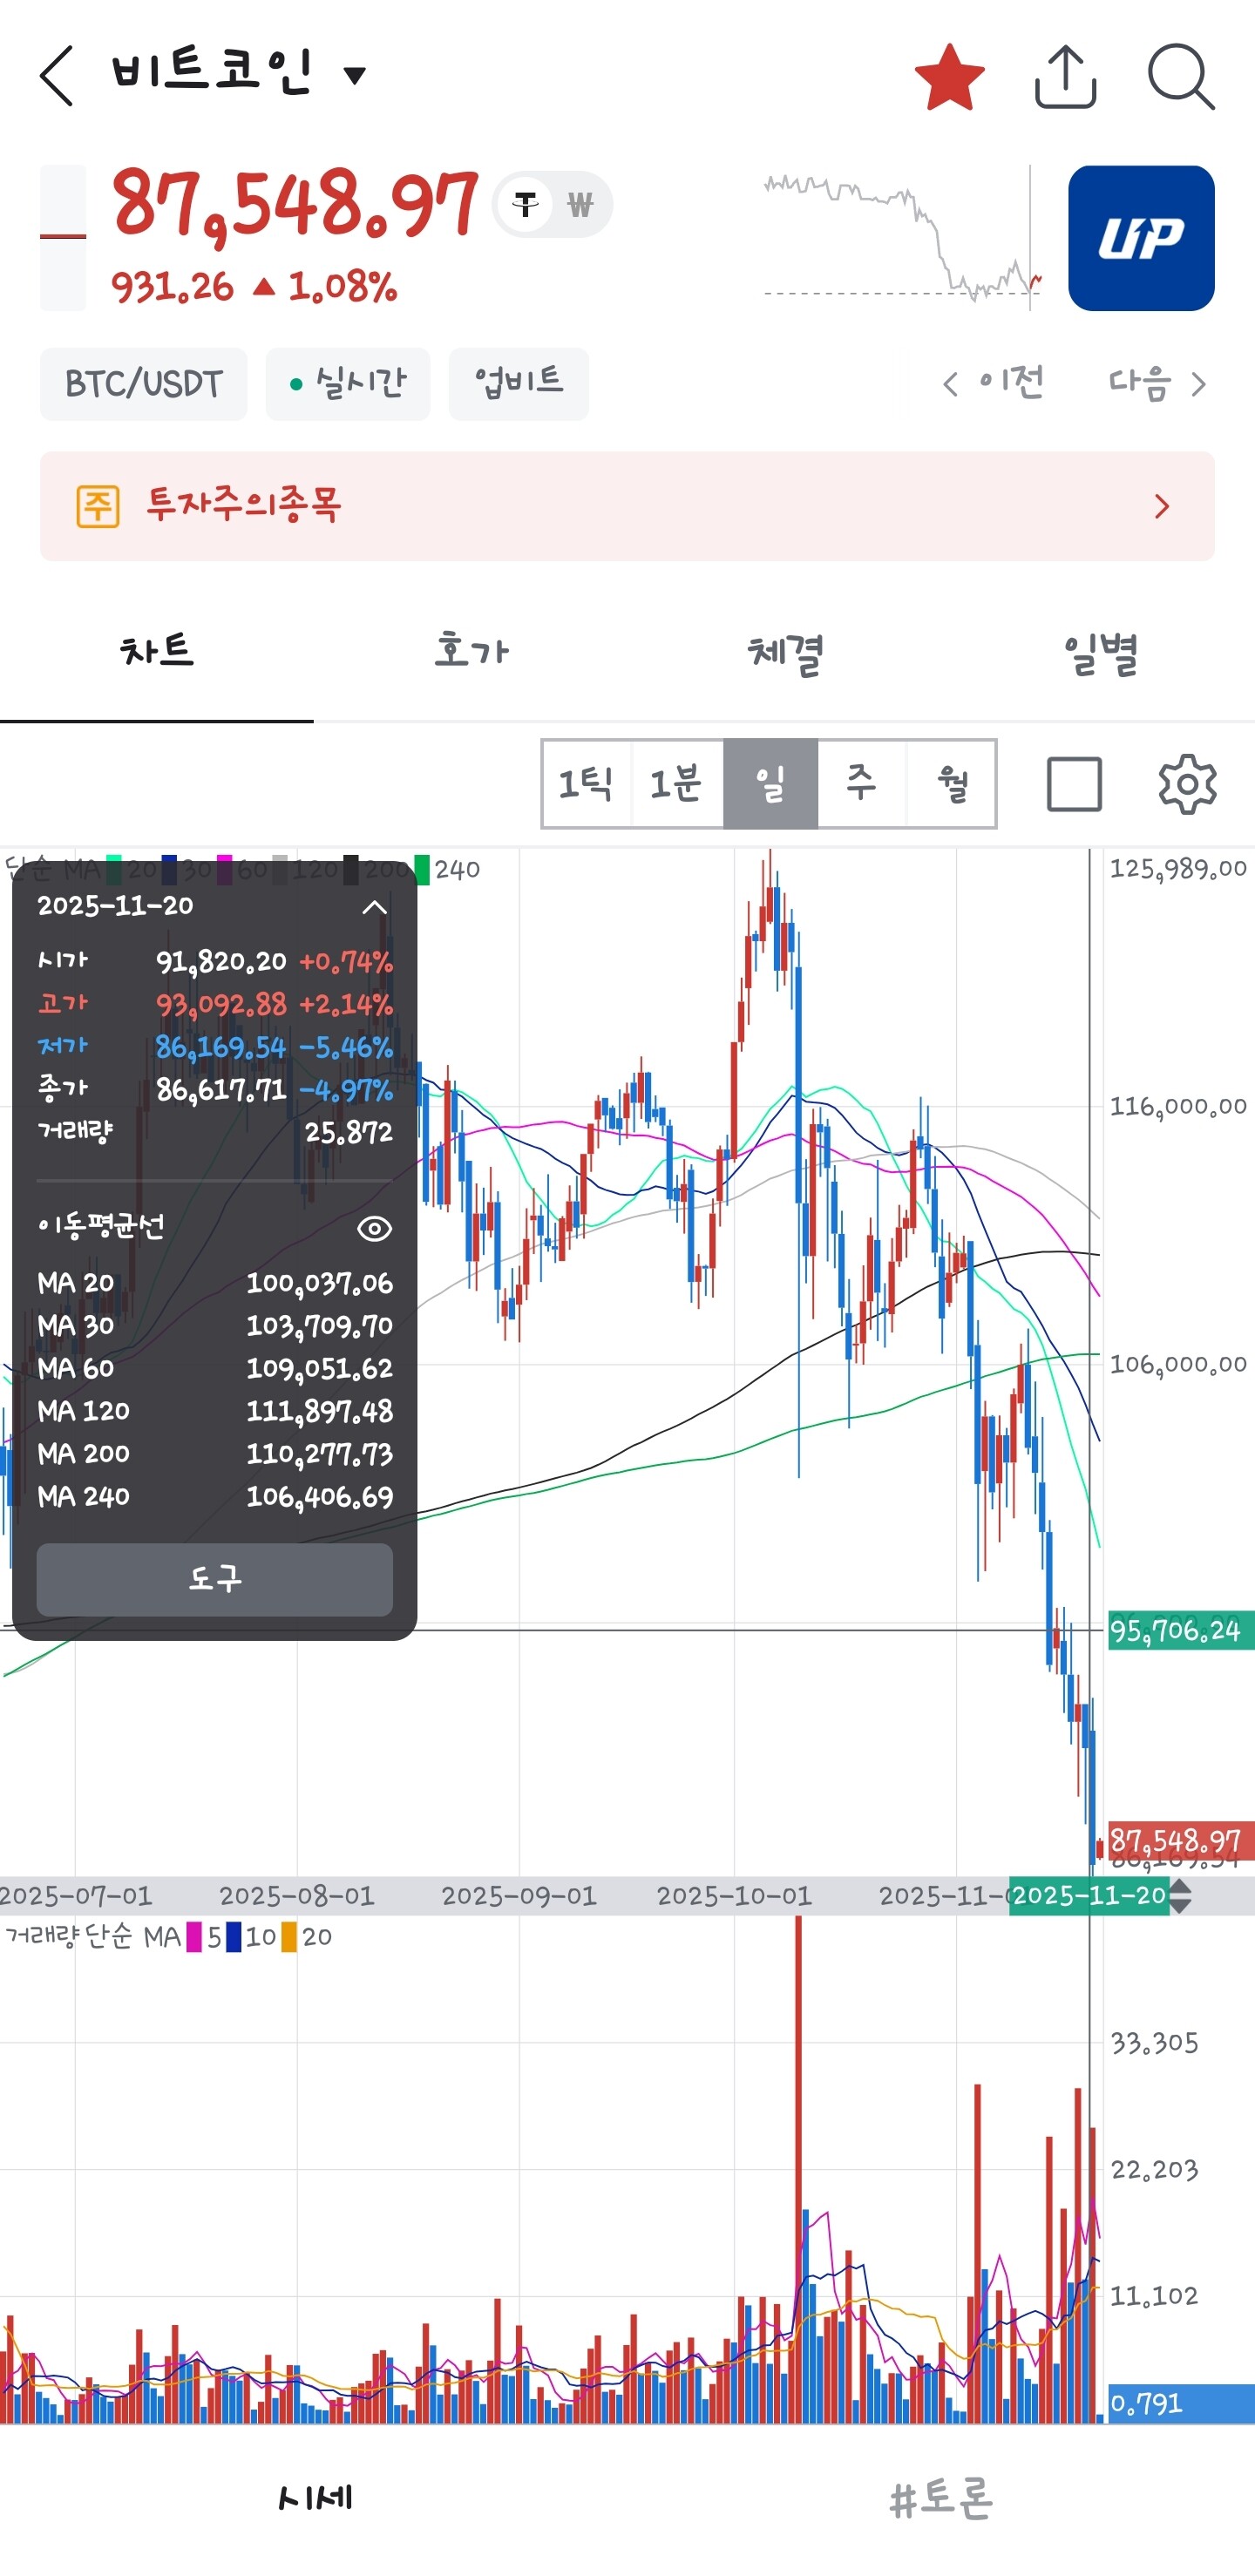The height and width of the screenshot is (2576, 1255).
Task: Open the Upbit UP logo
Action: (1141, 238)
